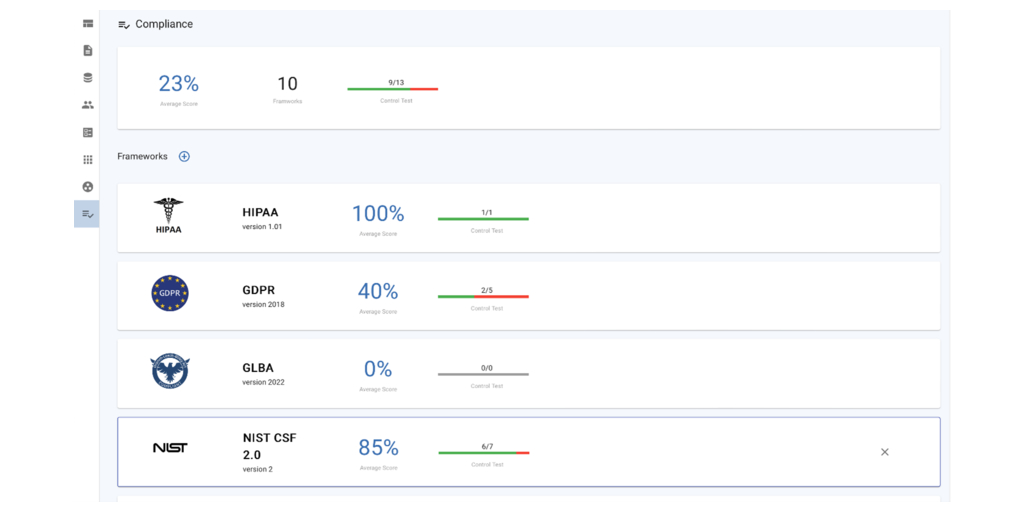Click the GDPR 2/5 control test bar
Image resolution: width=1024 pixels, height=512 pixels.
[483, 296]
